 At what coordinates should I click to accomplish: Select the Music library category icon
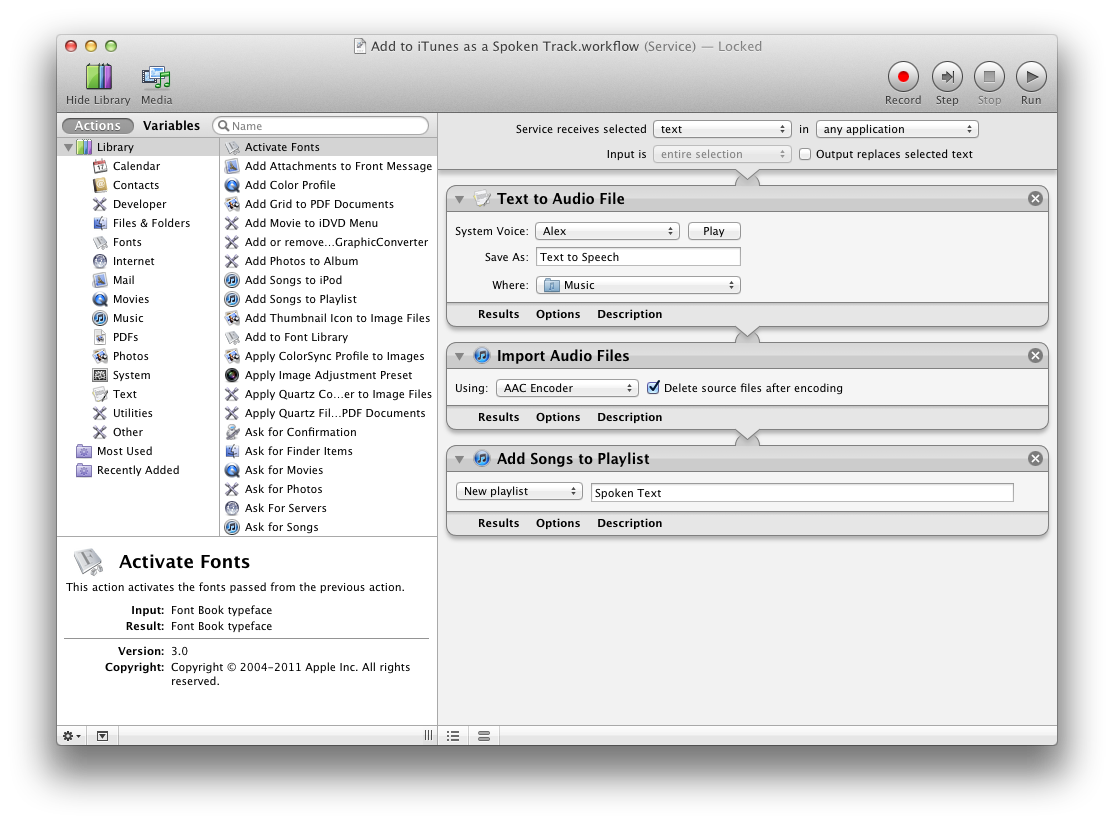point(100,318)
